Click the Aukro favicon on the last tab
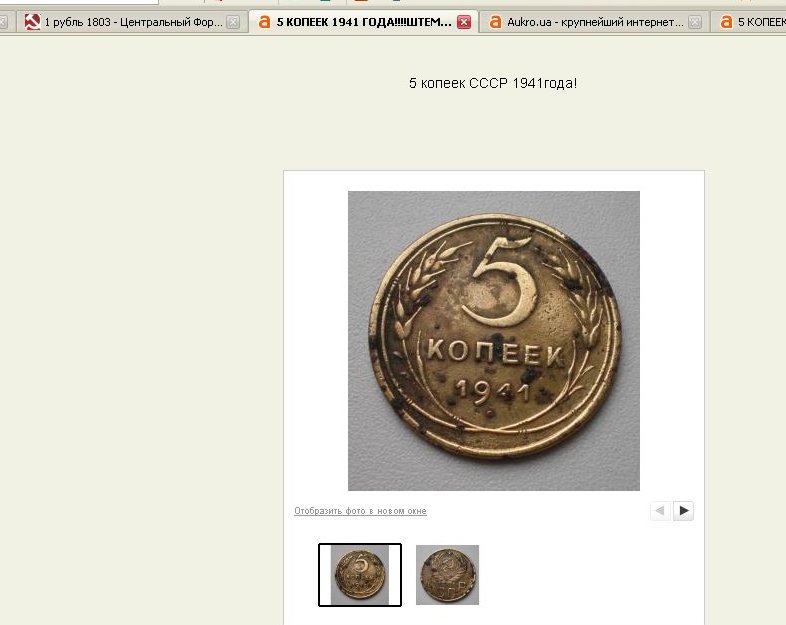786x625 pixels. pyautogui.click(x=726, y=22)
